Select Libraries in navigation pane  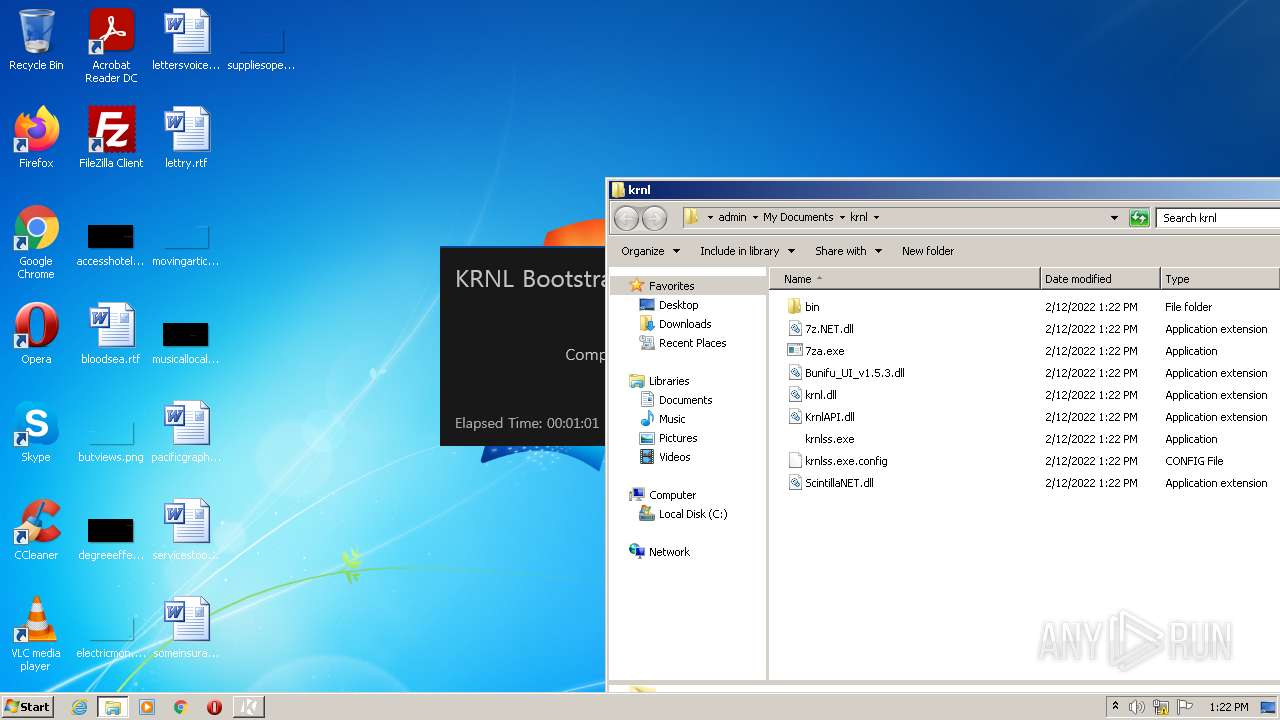[x=669, y=381]
